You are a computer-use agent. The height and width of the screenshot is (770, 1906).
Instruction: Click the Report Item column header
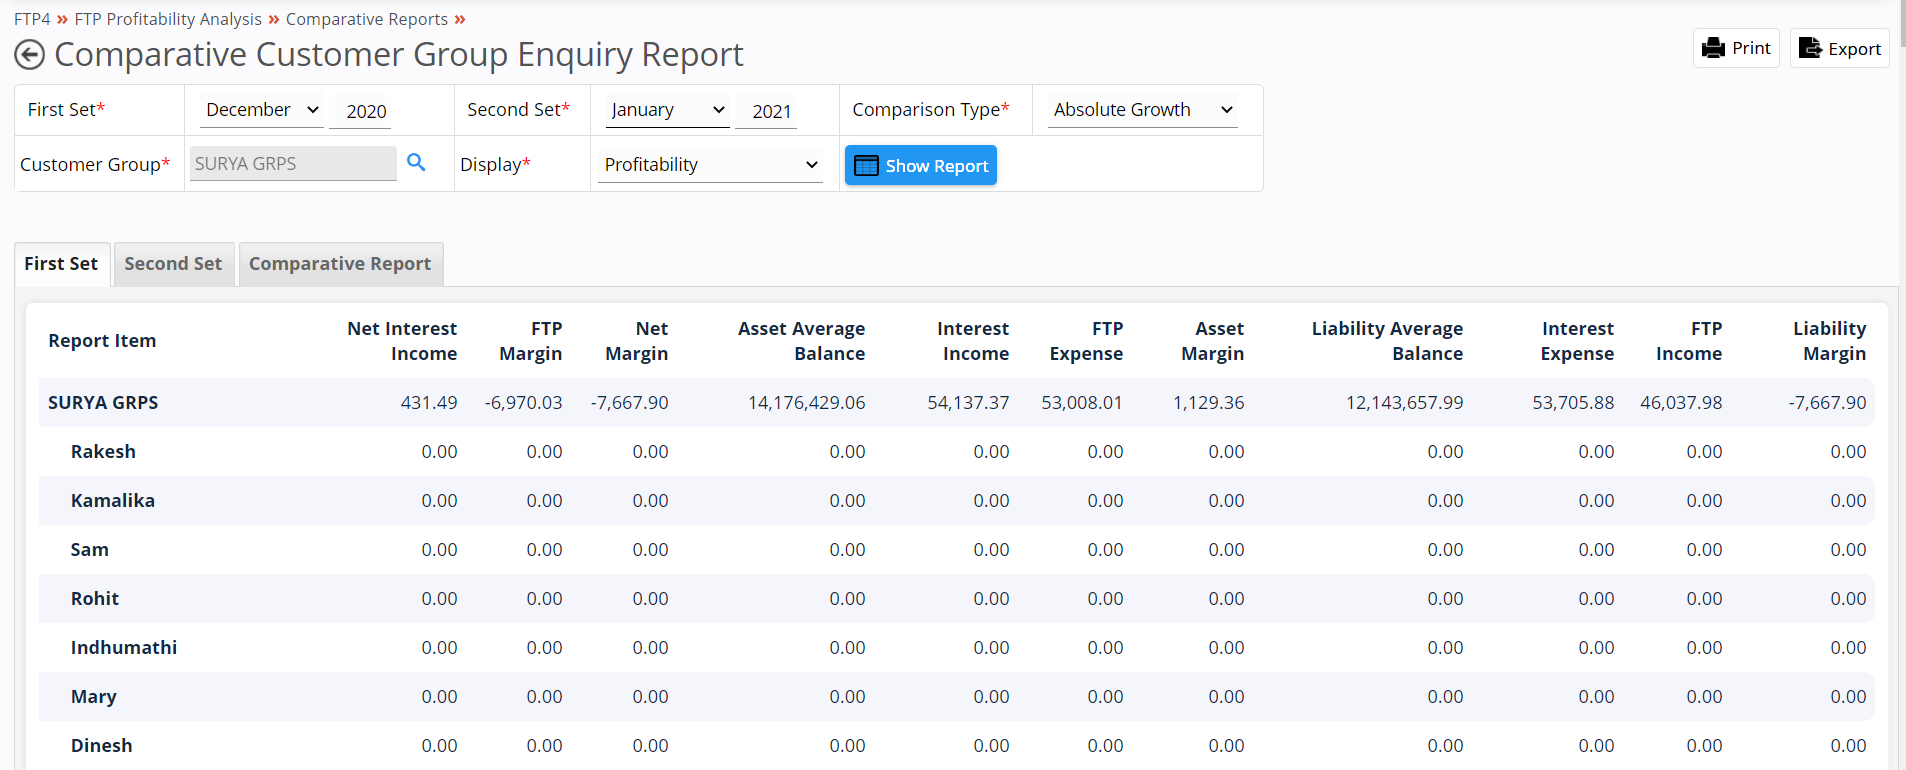pyautogui.click(x=102, y=341)
